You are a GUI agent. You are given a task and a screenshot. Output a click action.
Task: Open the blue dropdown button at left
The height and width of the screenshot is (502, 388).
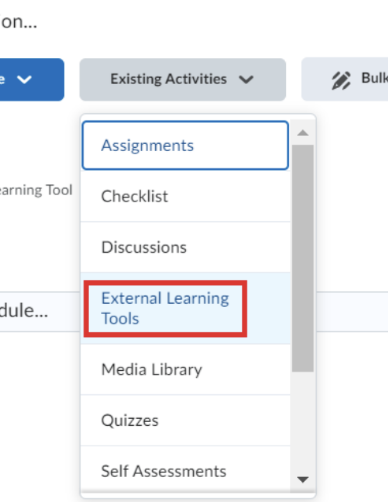click(32, 80)
